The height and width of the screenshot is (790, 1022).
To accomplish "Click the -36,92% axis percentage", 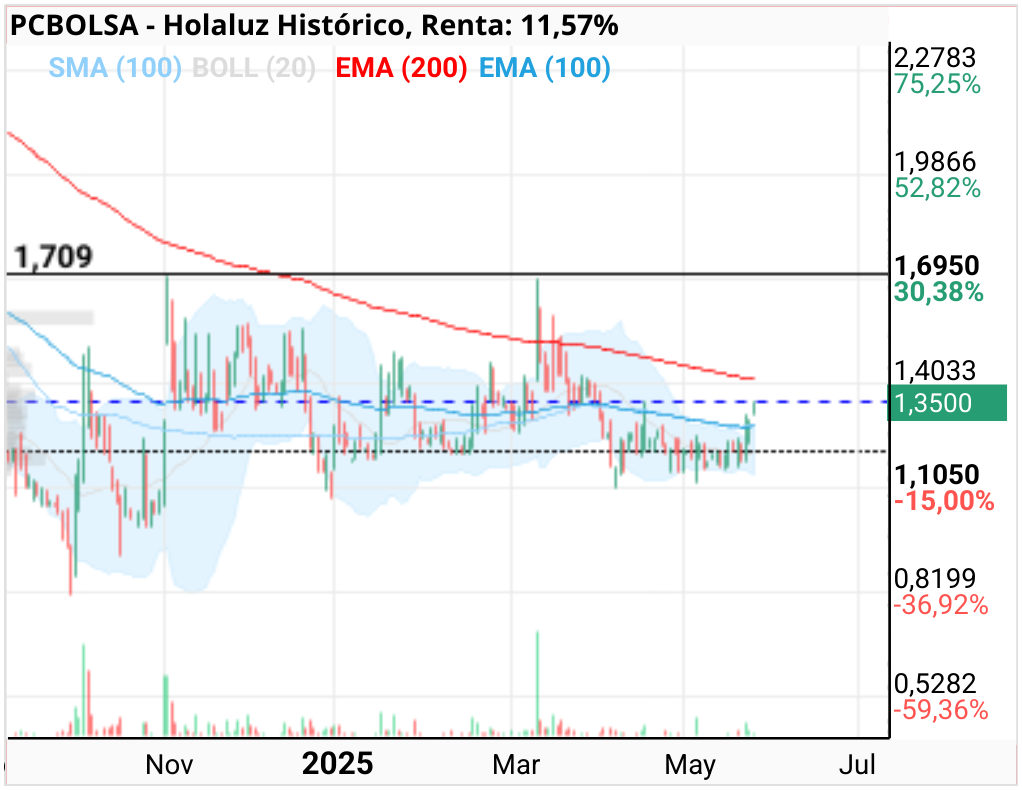I will 941,606.
